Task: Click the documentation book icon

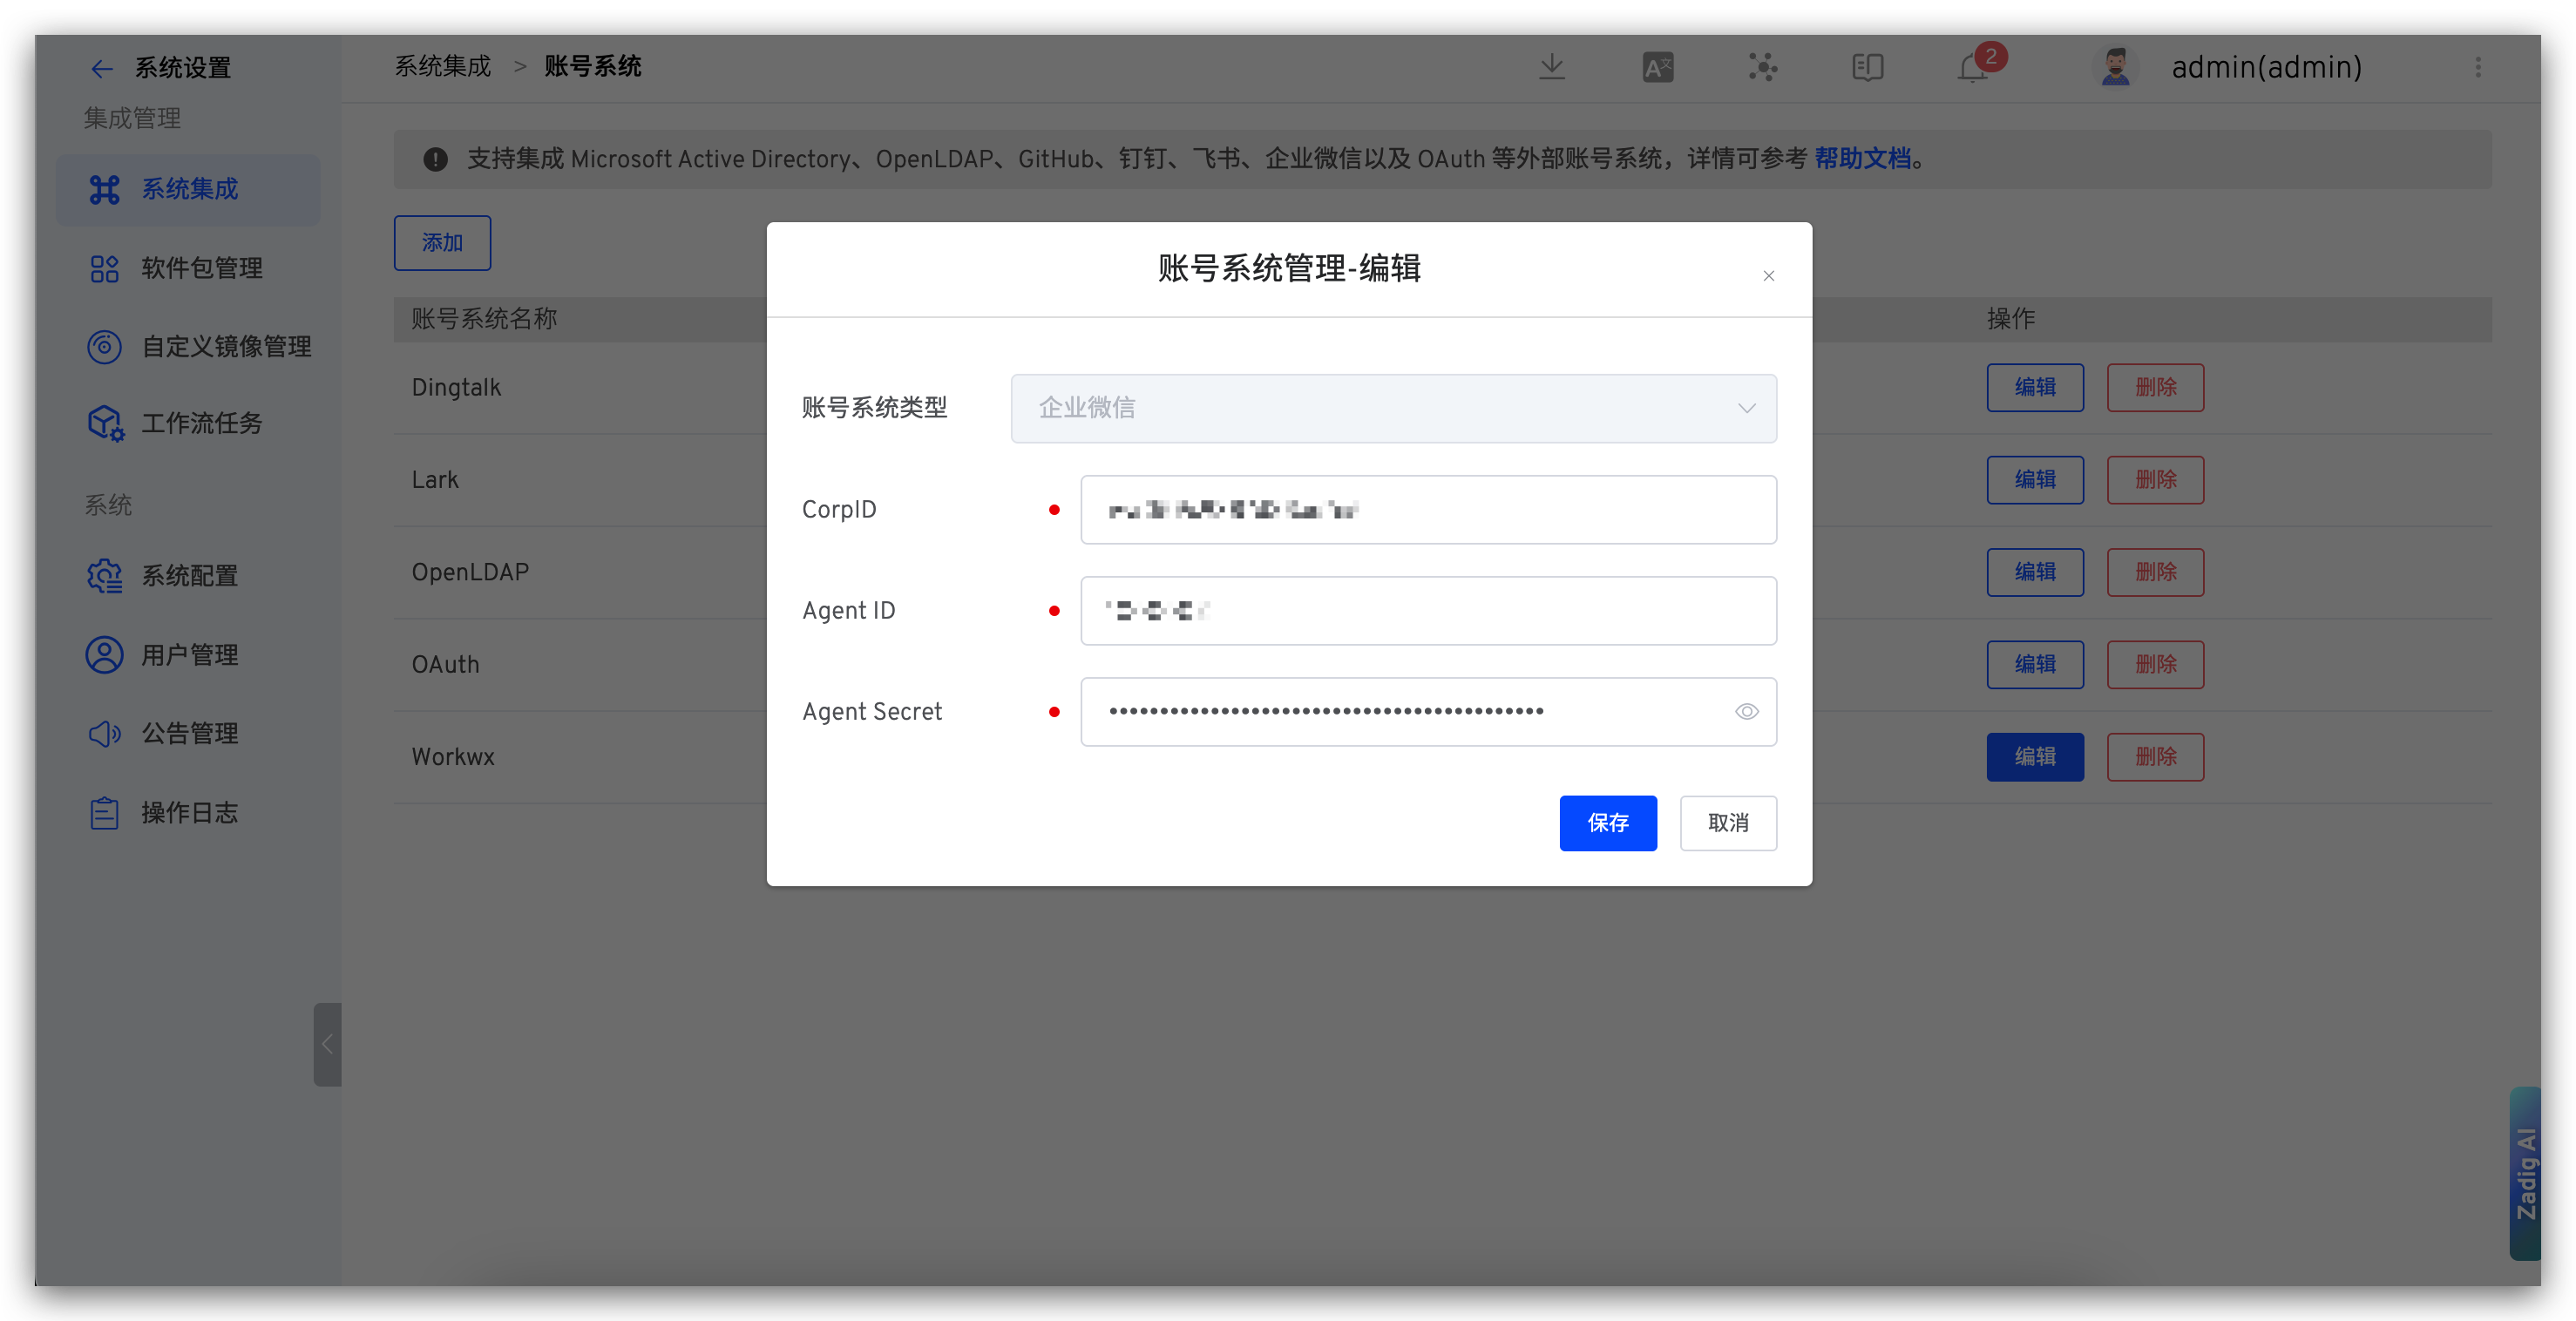Action: coord(1867,67)
